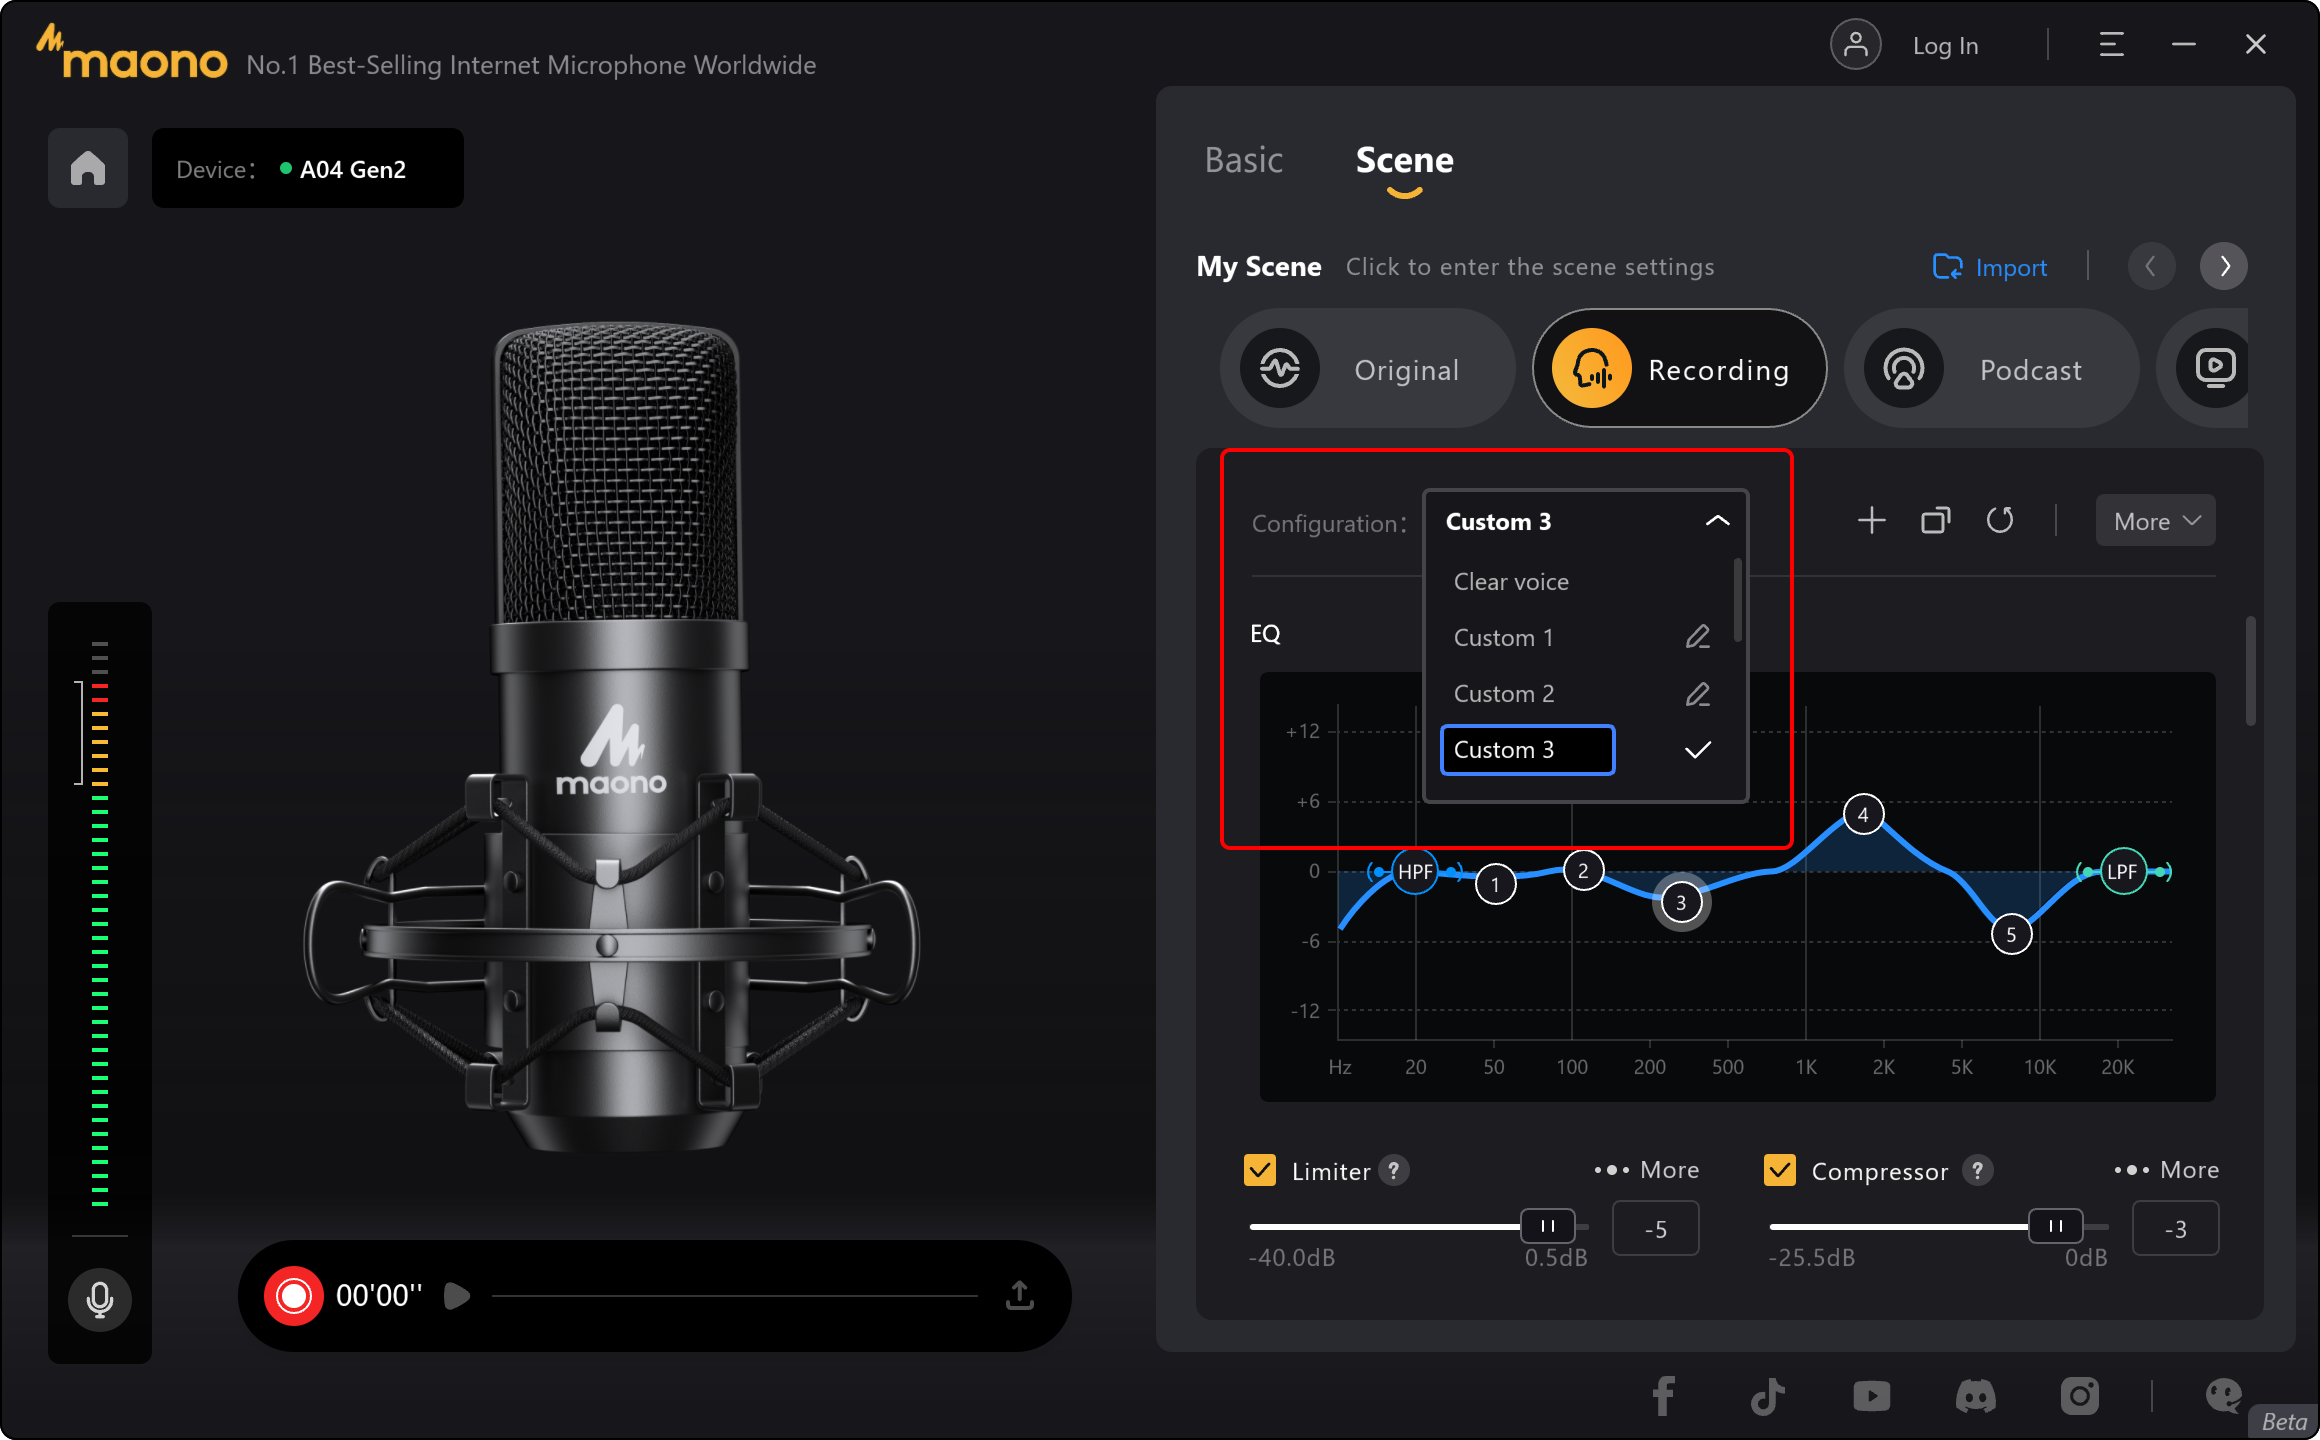
Task: Switch to the Basic tab
Action: click(x=1243, y=160)
